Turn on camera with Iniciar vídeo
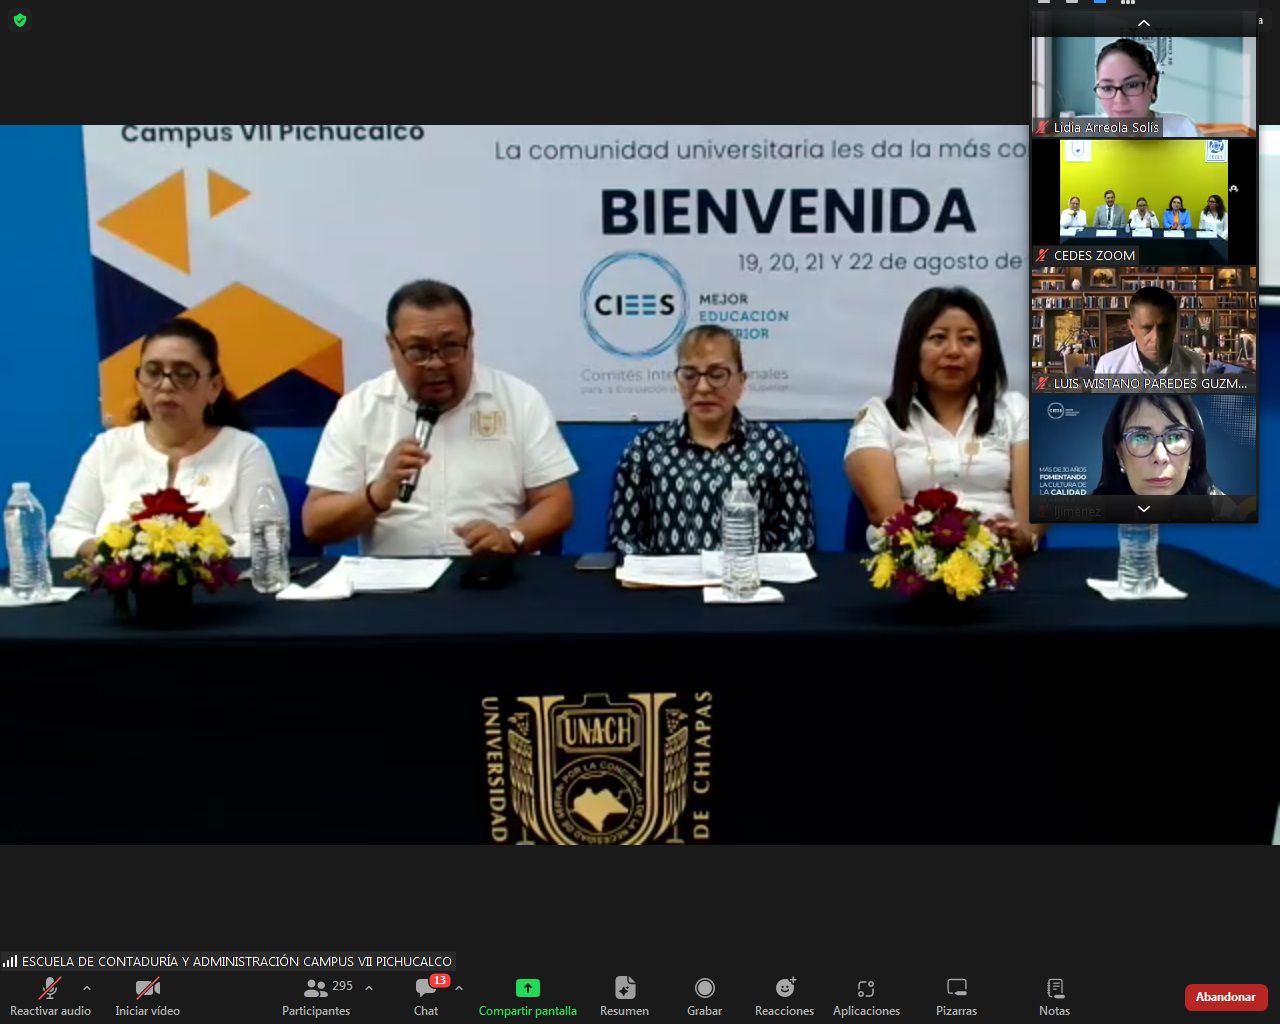This screenshot has height=1024, width=1280. [147, 996]
